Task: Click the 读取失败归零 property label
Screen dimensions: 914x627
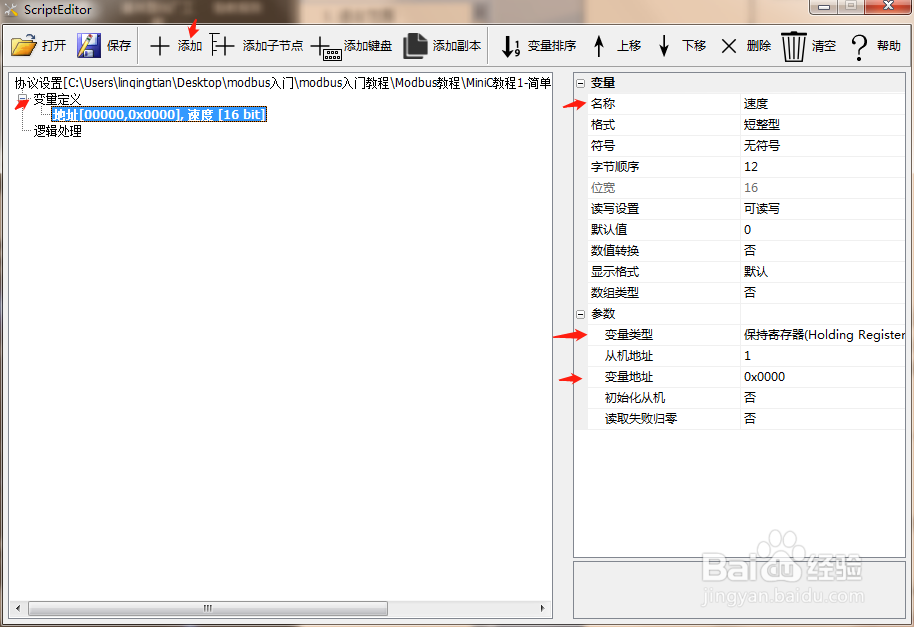Action: click(x=641, y=418)
